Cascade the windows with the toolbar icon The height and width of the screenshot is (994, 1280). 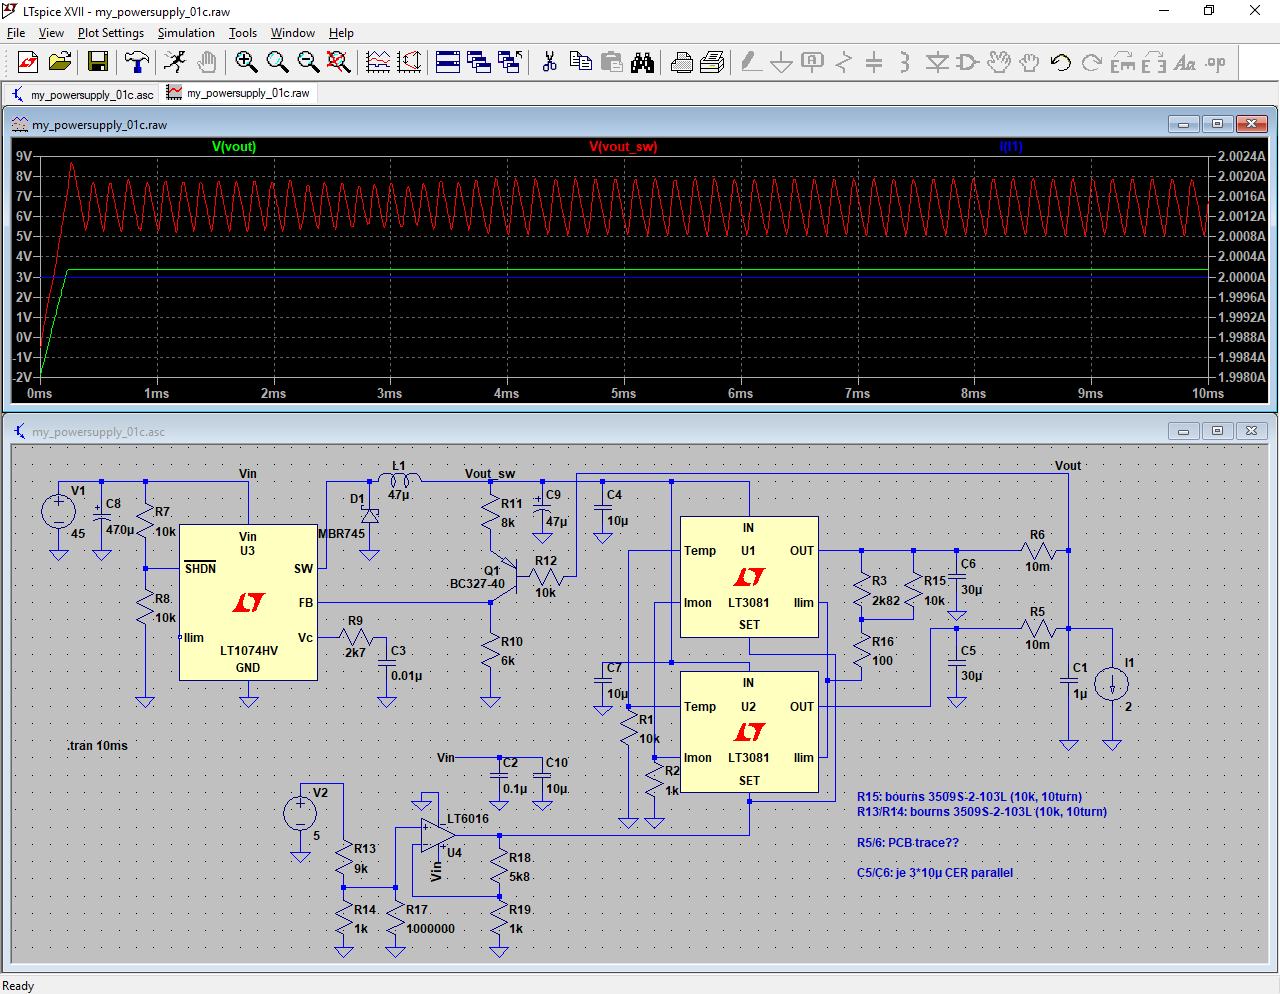coord(479,62)
